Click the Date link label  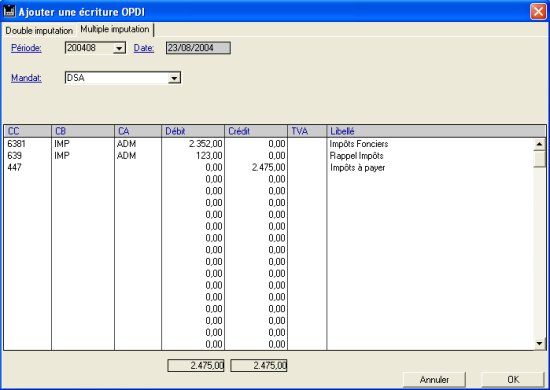pyautogui.click(x=144, y=48)
